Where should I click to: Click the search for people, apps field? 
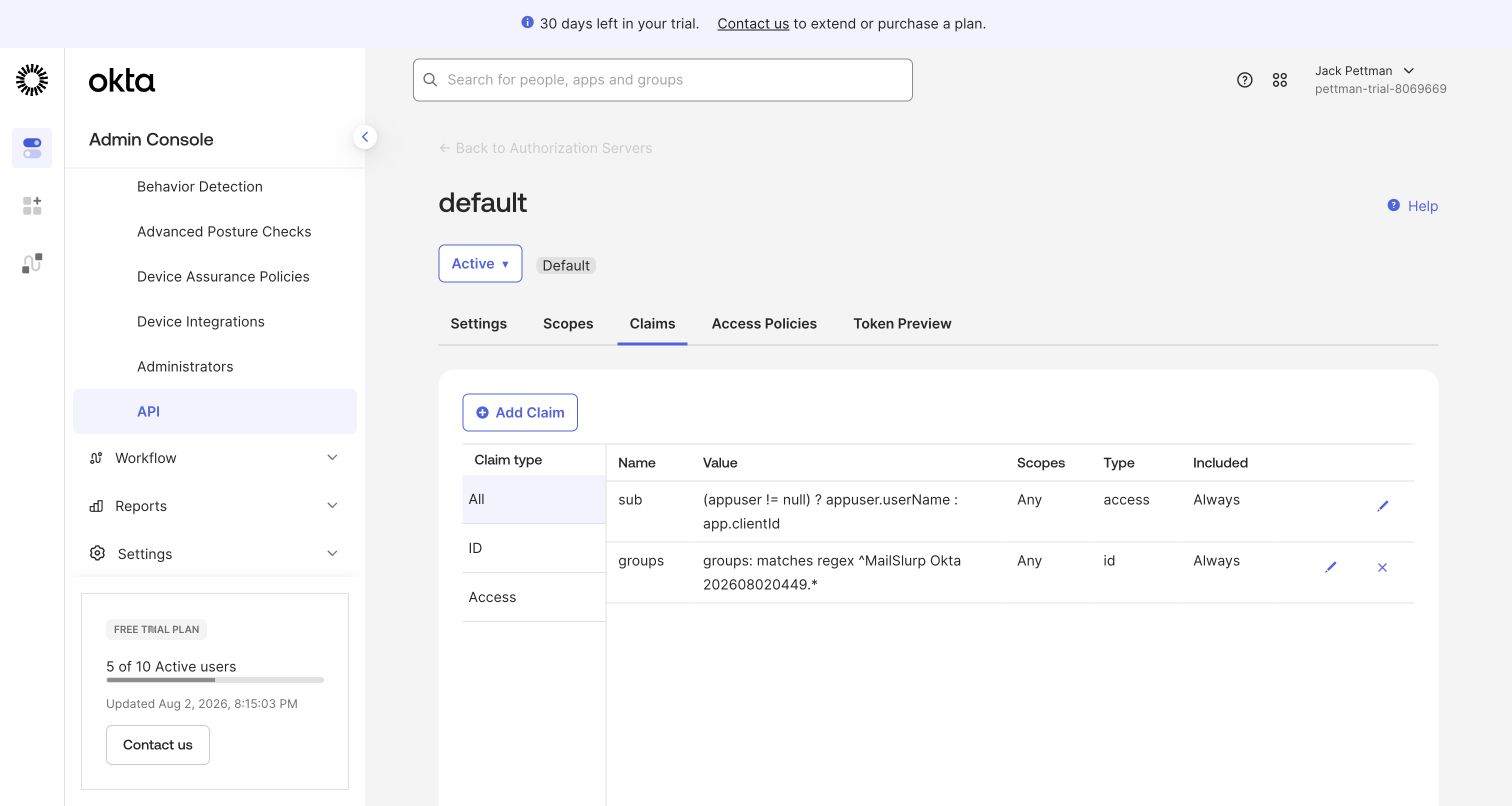click(x=663, y=80)
